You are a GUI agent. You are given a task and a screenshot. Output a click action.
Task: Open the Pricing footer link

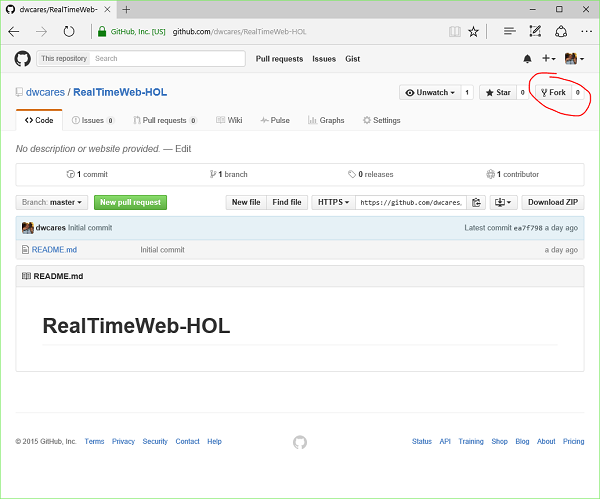pyautogui.click(x=573, y=441)
